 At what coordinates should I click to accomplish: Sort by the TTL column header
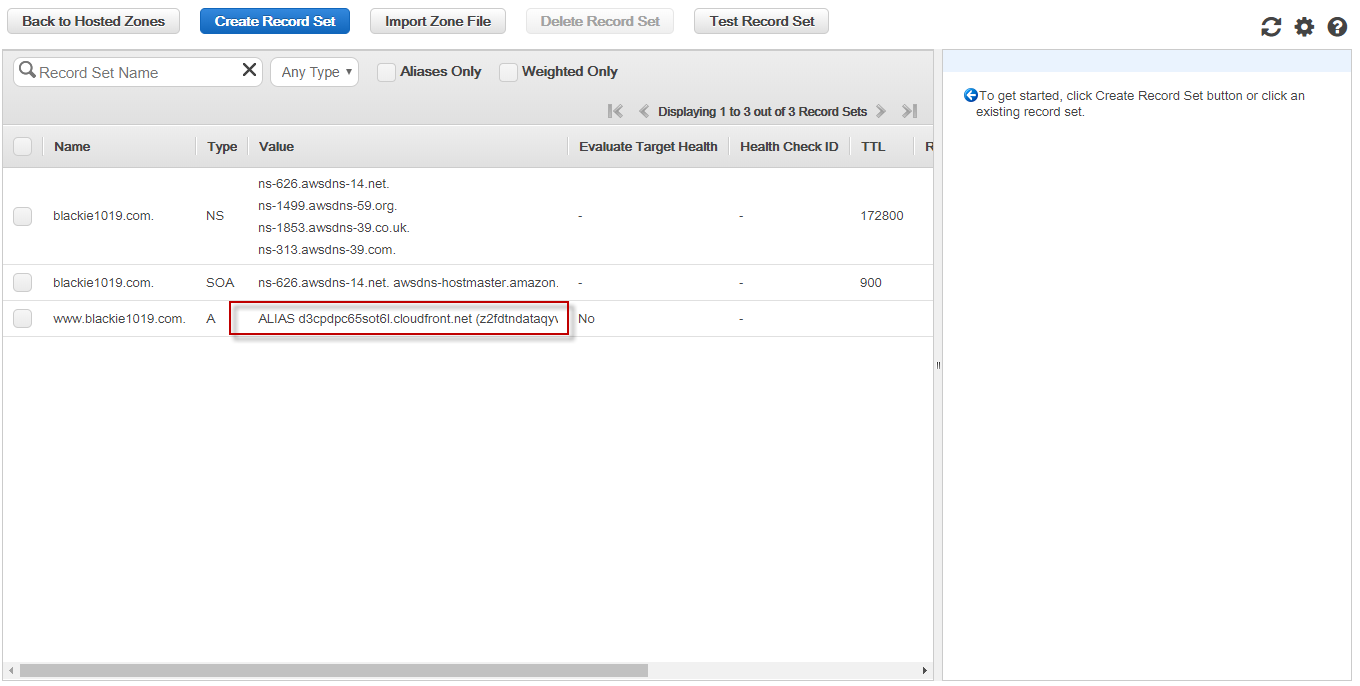tap(873, 147)
